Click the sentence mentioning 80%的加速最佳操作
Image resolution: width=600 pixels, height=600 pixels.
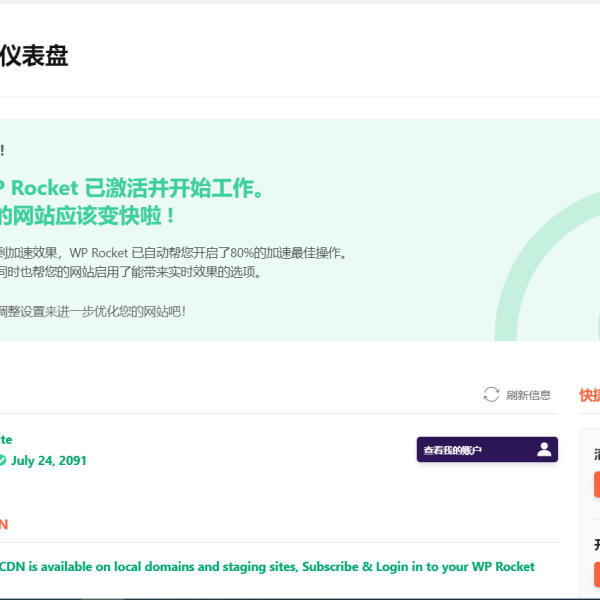[x=173, y=253]
